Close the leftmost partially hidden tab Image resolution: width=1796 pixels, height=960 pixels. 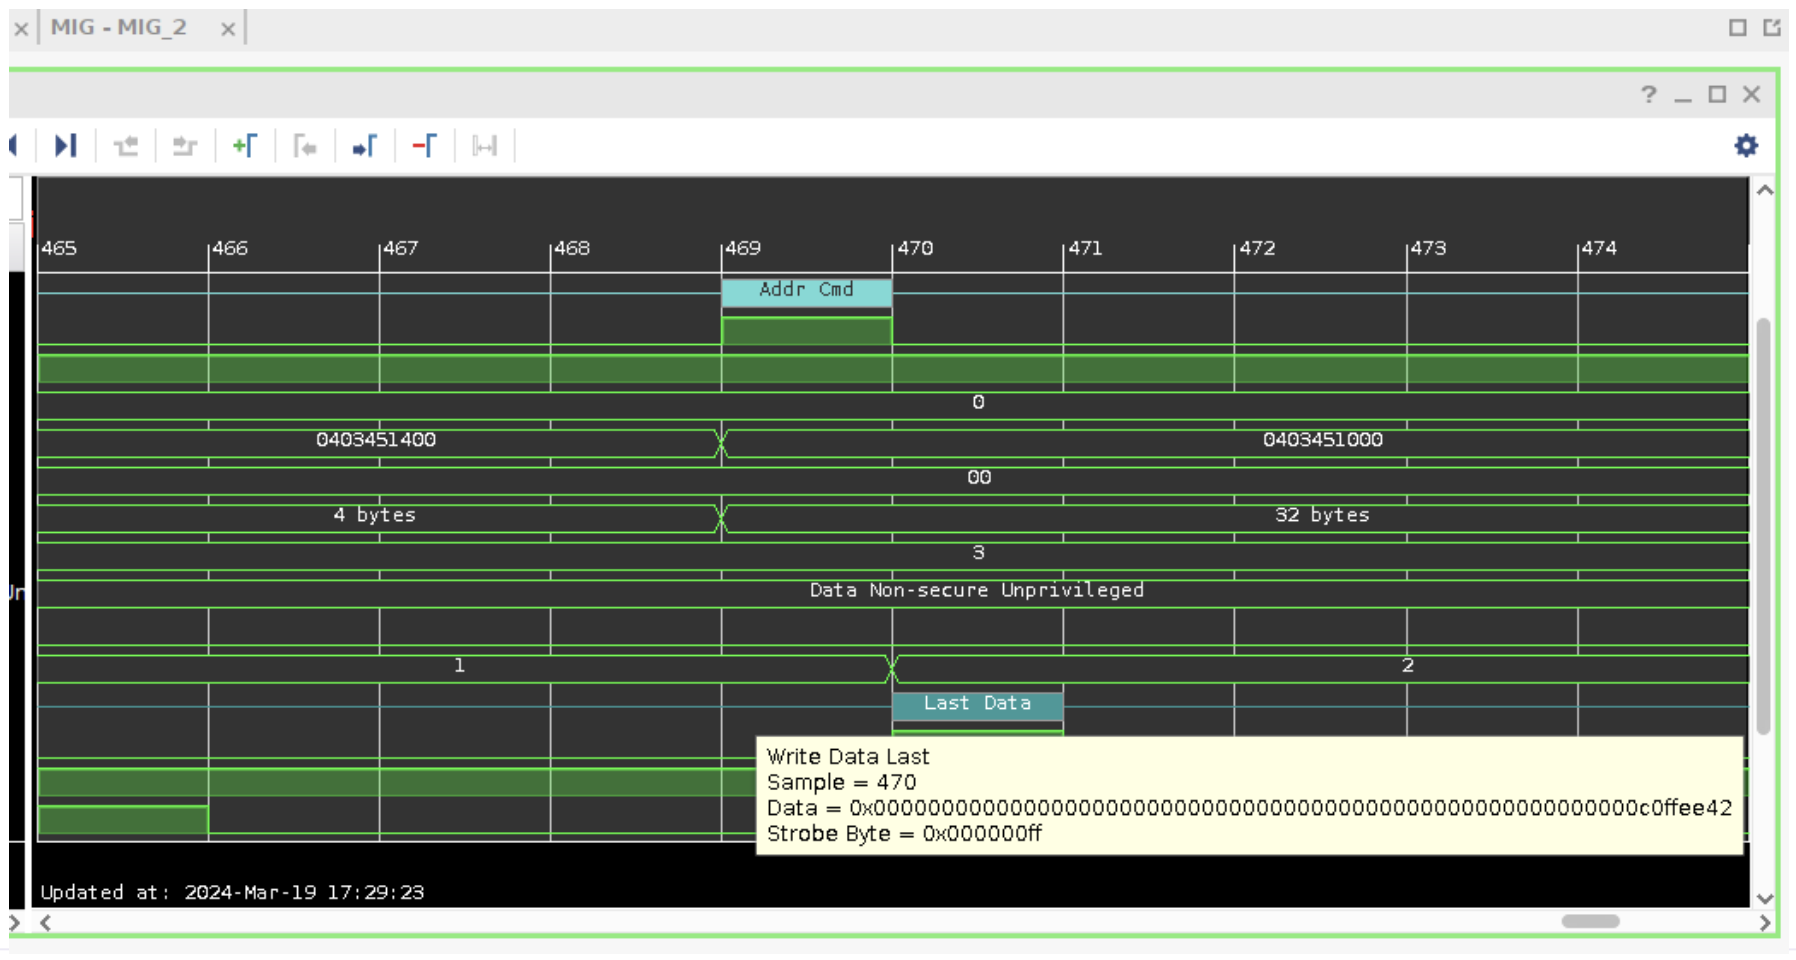pyautogui.click(x=20, y=29)
